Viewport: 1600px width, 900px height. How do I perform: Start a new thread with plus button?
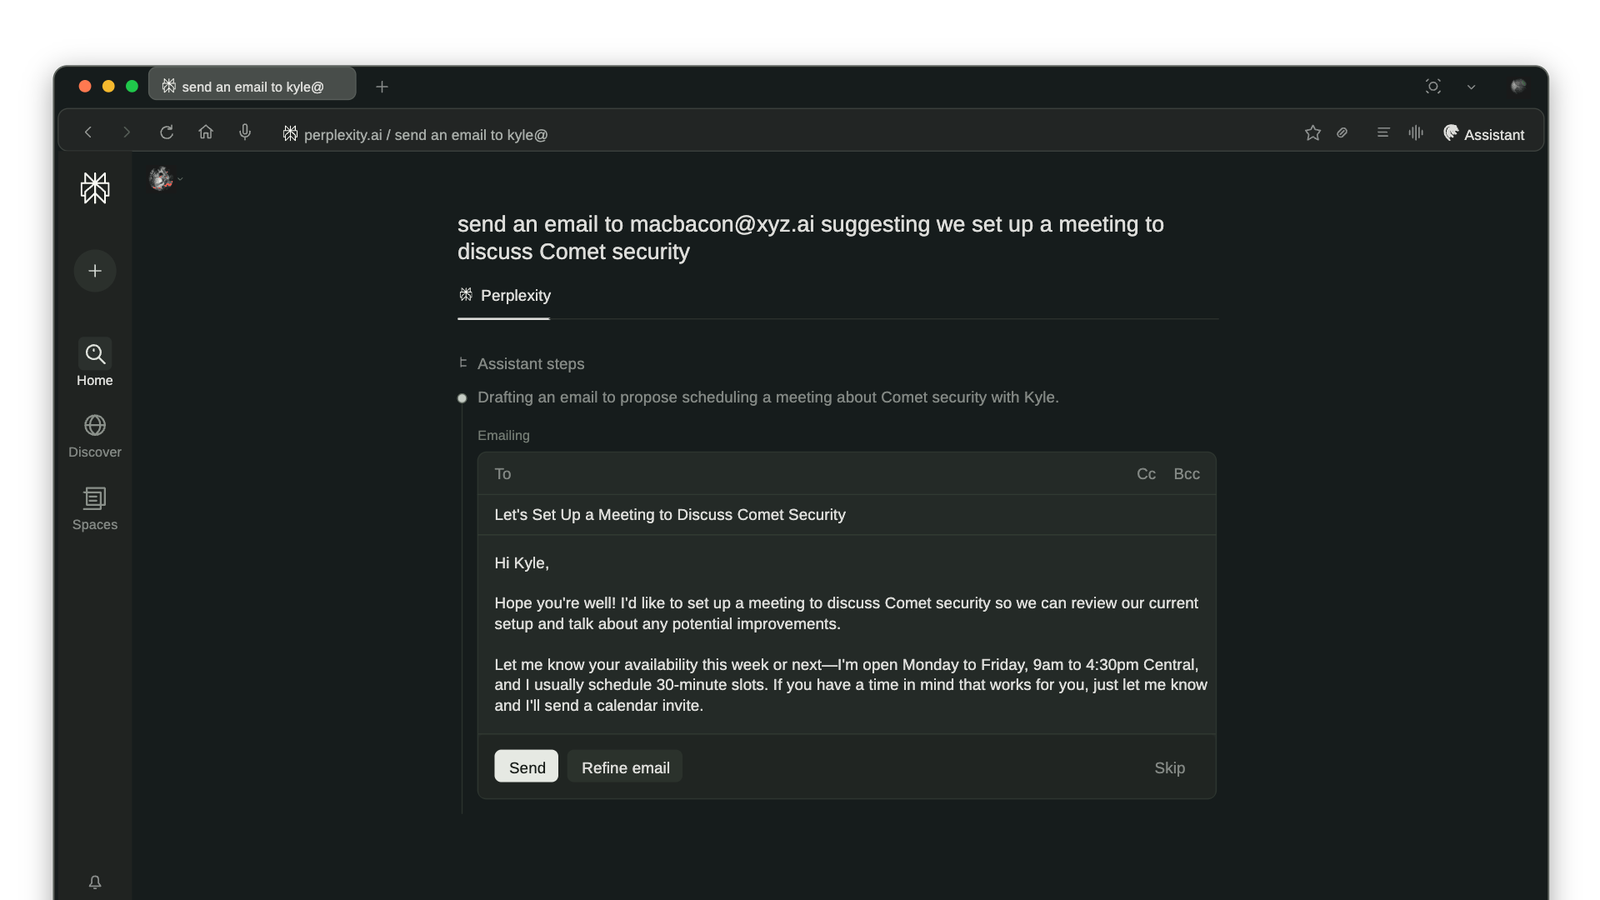95,271
